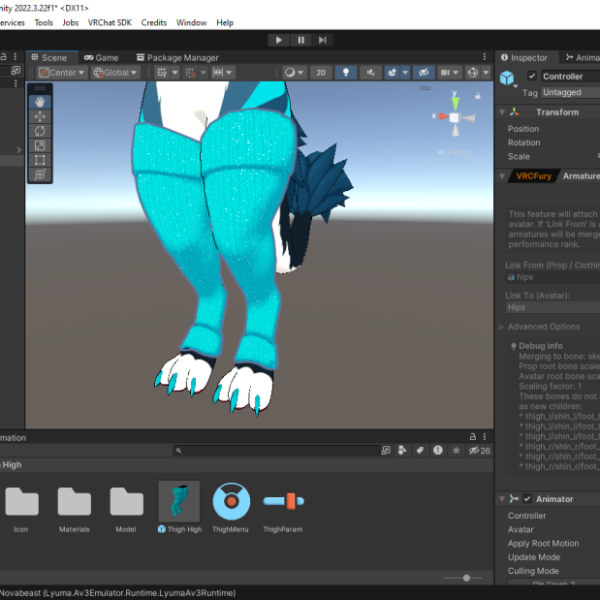Screen dimensions: 600x600
Task: Toggle the Project panel lock icon
Action: click(473, 437)
